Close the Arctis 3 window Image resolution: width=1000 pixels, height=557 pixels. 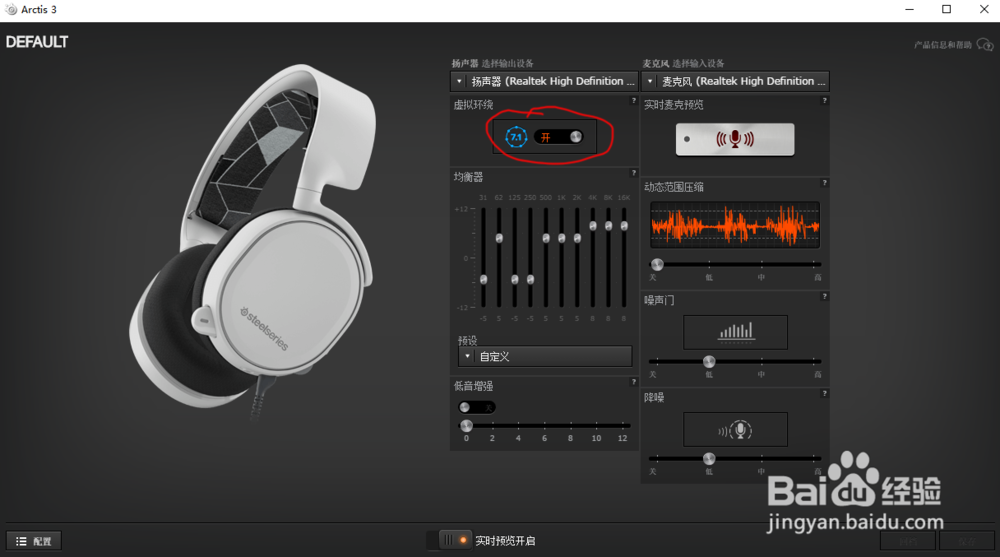click(983, 10)
